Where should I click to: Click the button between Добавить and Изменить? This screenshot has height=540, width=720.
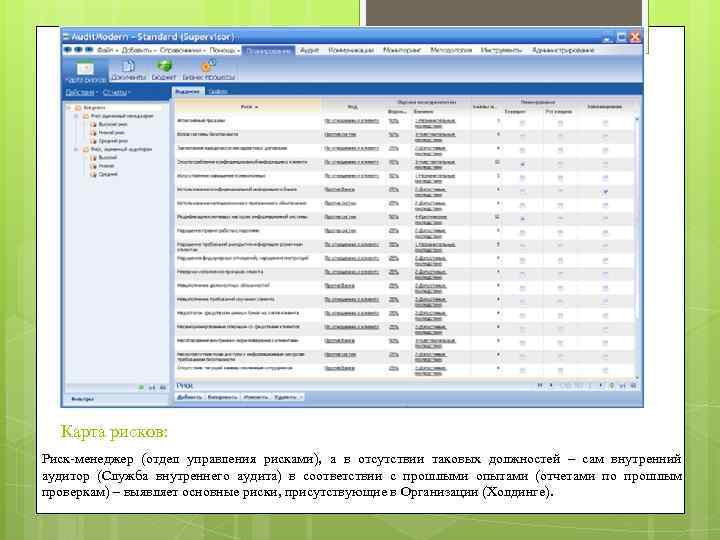click(x=223, y=397)
